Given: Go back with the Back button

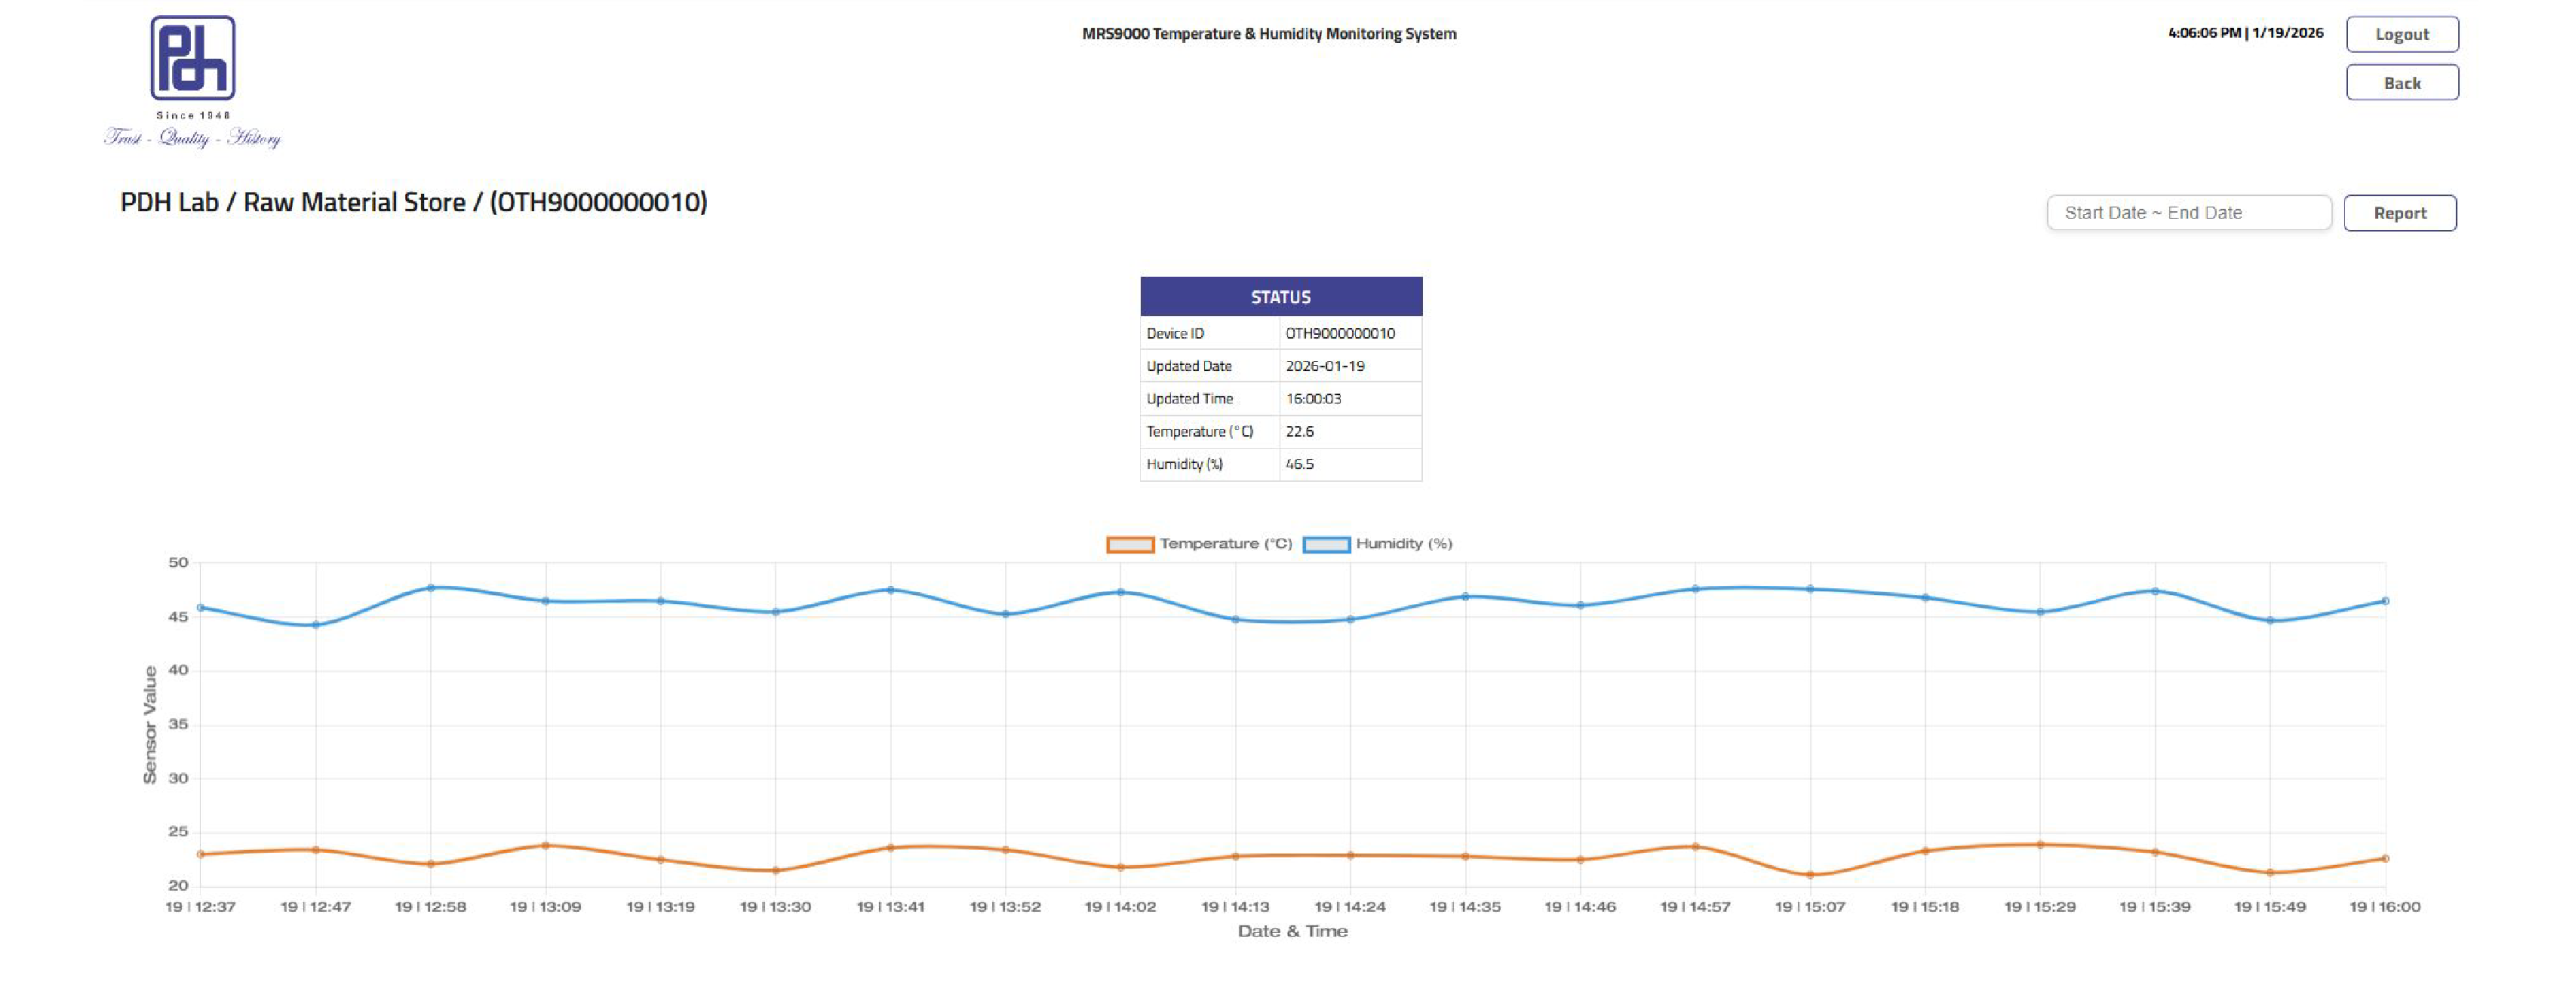Looking at the screenshot, I should tap(2400, 83).
